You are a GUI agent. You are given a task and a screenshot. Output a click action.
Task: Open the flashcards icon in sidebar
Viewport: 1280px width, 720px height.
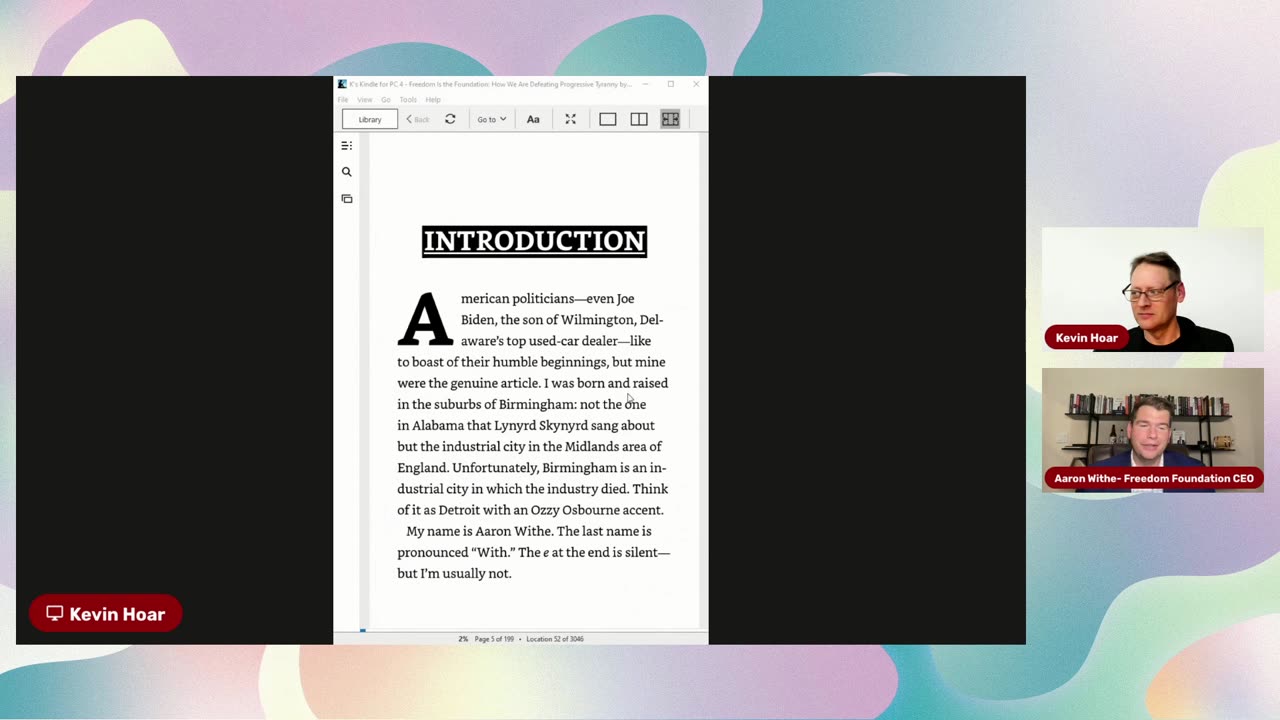[x=347, y=199]
